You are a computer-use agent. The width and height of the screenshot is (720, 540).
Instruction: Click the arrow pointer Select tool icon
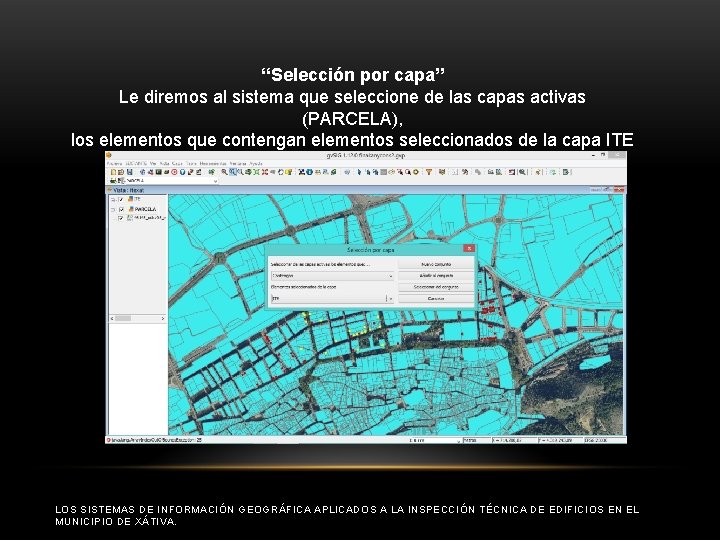[359, 172]
